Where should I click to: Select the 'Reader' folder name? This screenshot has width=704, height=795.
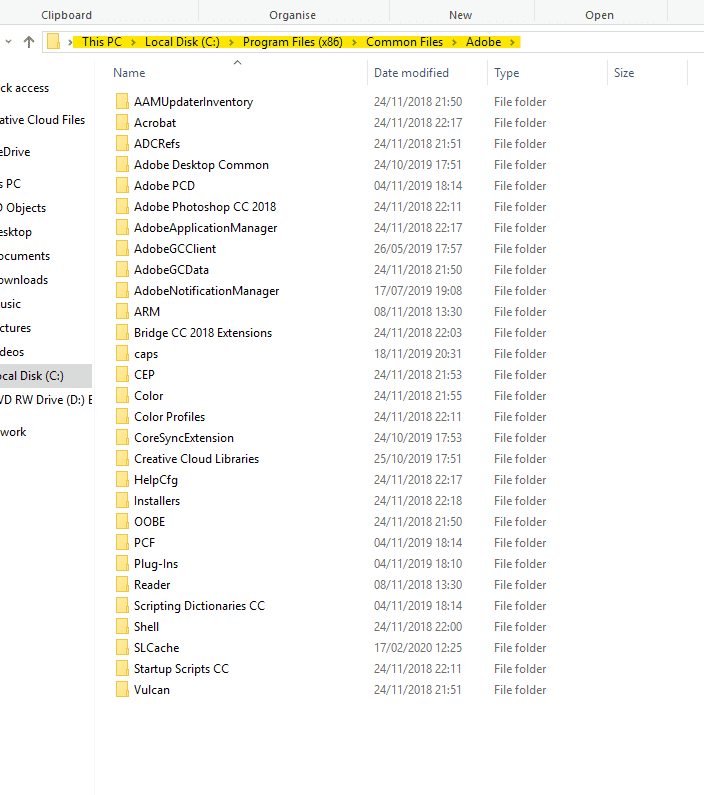[152, 585]
